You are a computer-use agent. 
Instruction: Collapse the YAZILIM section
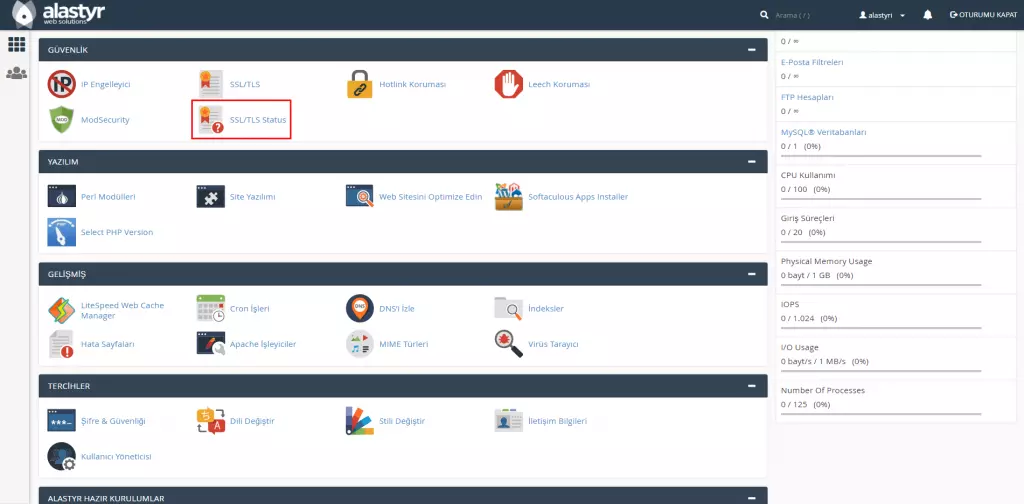751,161
